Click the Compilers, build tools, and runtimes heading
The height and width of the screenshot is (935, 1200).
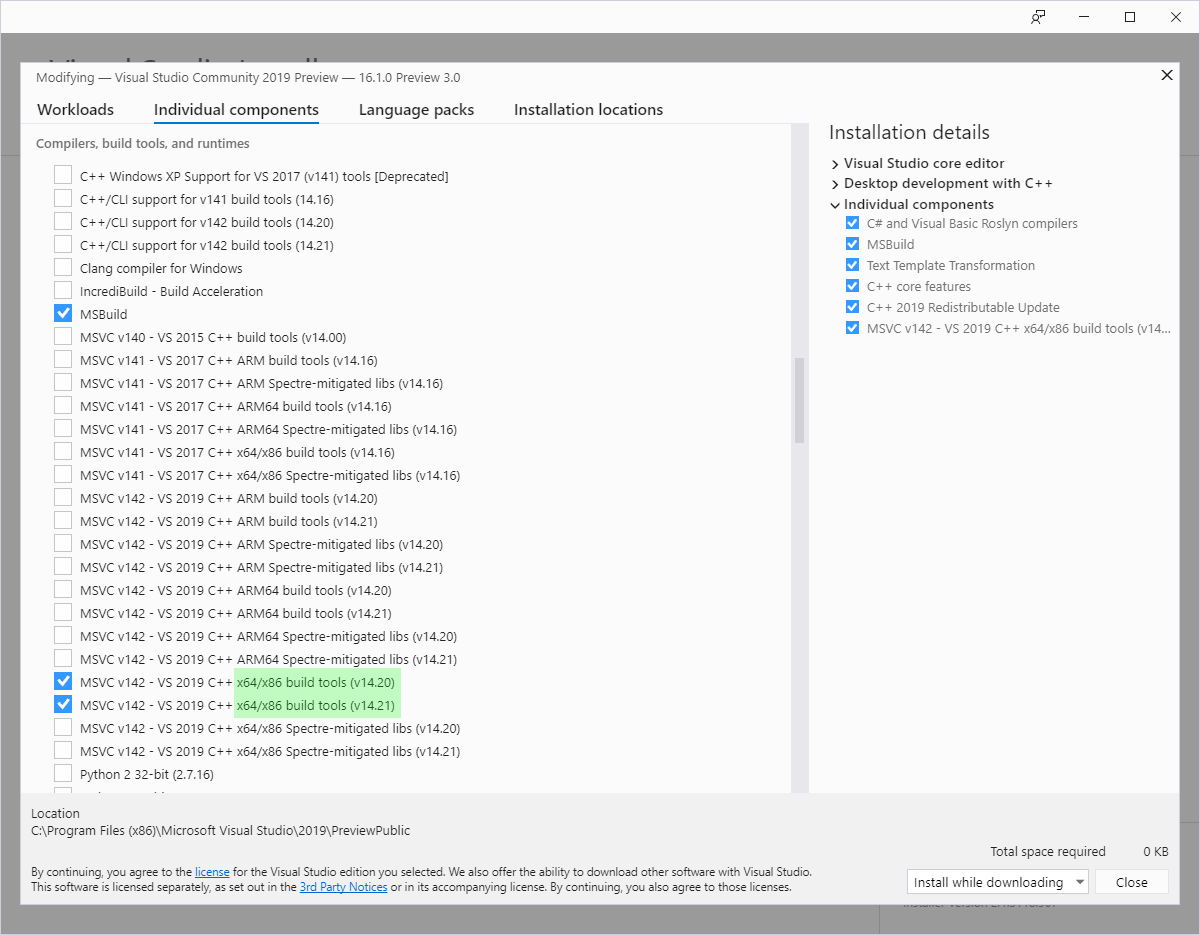click(143, 143)
